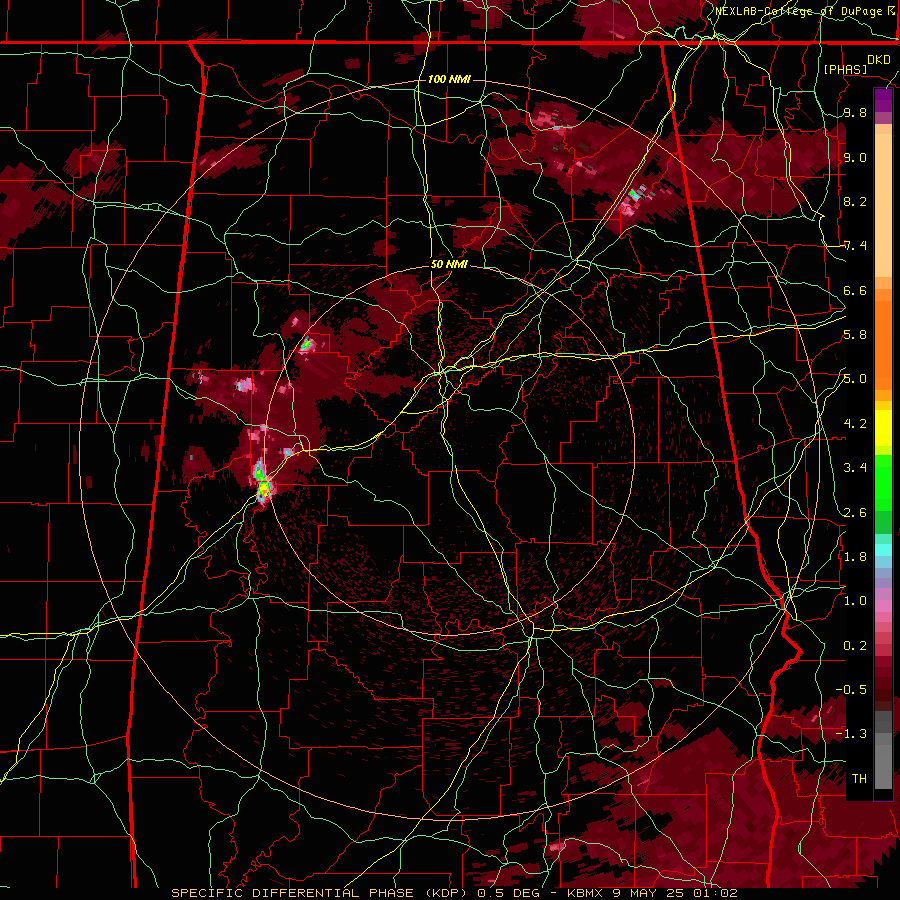This screenshot has height=900, width=900.
Task: Click the 5.8 scale value
Action: point(855,335)
